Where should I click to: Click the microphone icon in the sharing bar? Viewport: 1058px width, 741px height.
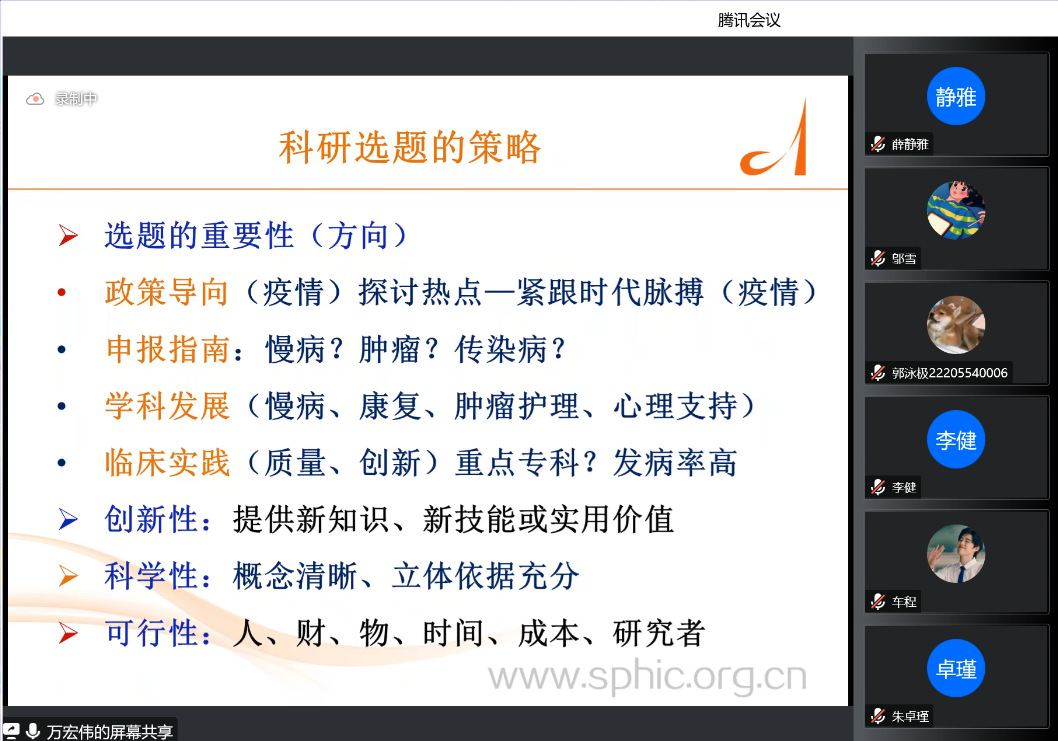point(33,731)
